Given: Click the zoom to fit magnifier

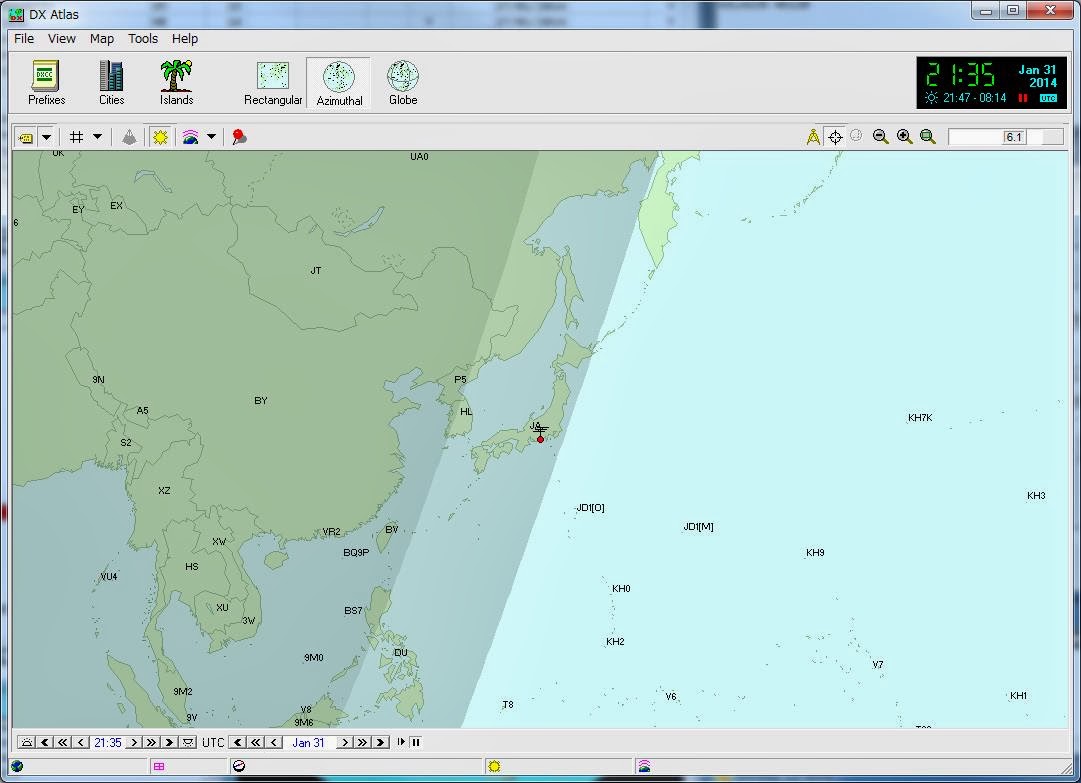Looking at the screenshot, I should pos(928,137).
